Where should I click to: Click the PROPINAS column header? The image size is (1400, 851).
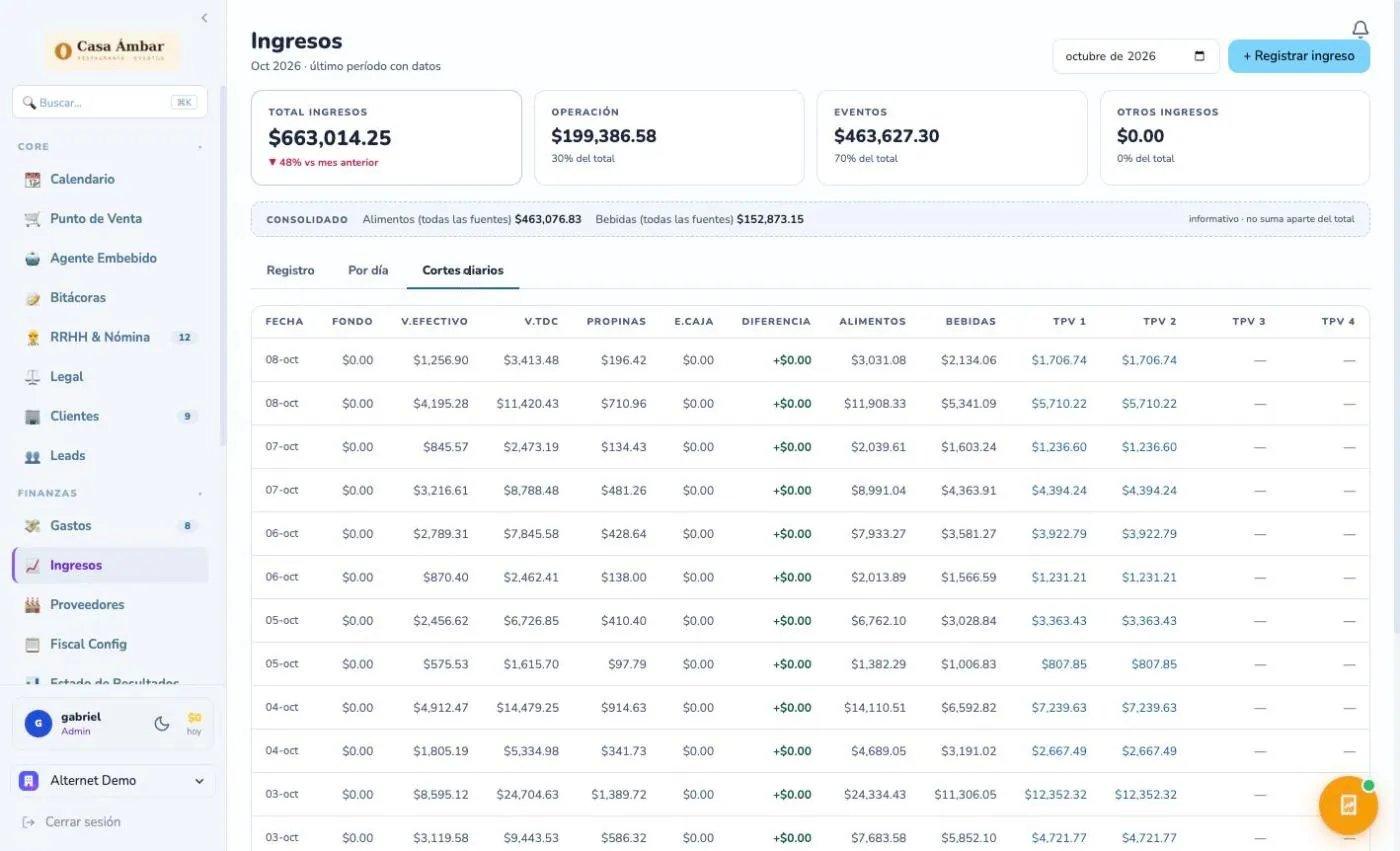tap(616, 322)
